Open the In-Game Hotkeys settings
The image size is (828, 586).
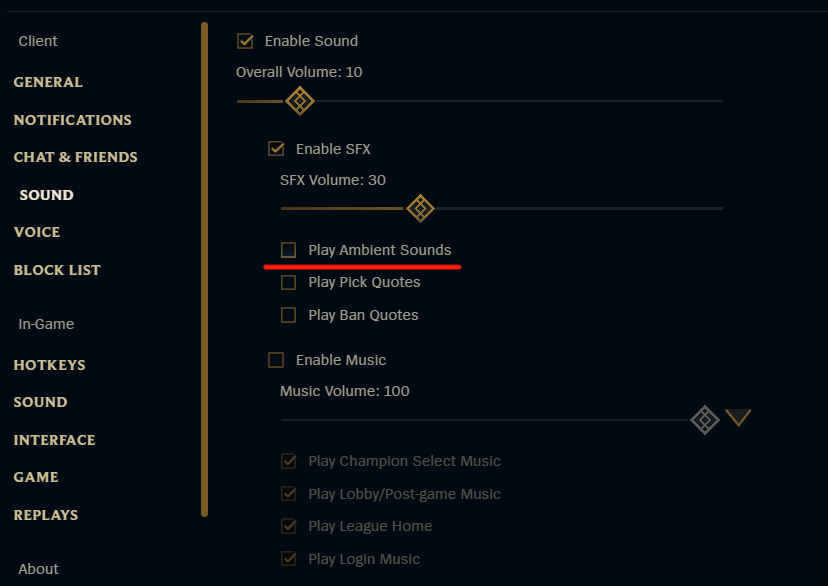pyautogui.click(x=49, y=365)
